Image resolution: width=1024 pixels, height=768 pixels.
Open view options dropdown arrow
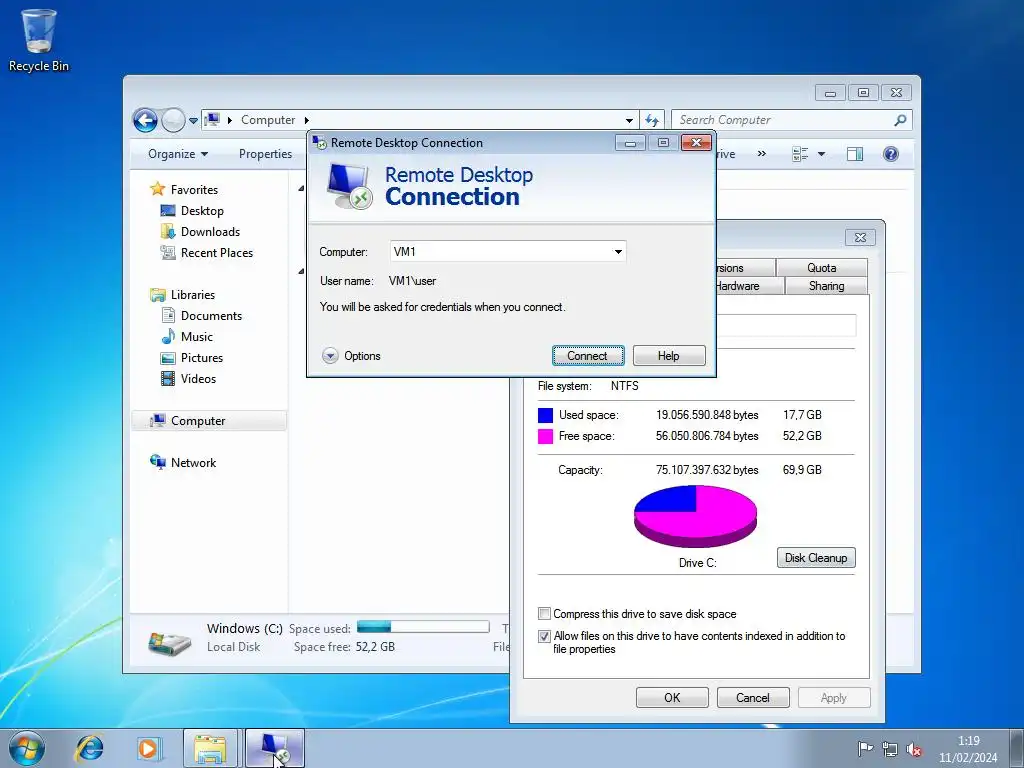click(x=821, y=154)
